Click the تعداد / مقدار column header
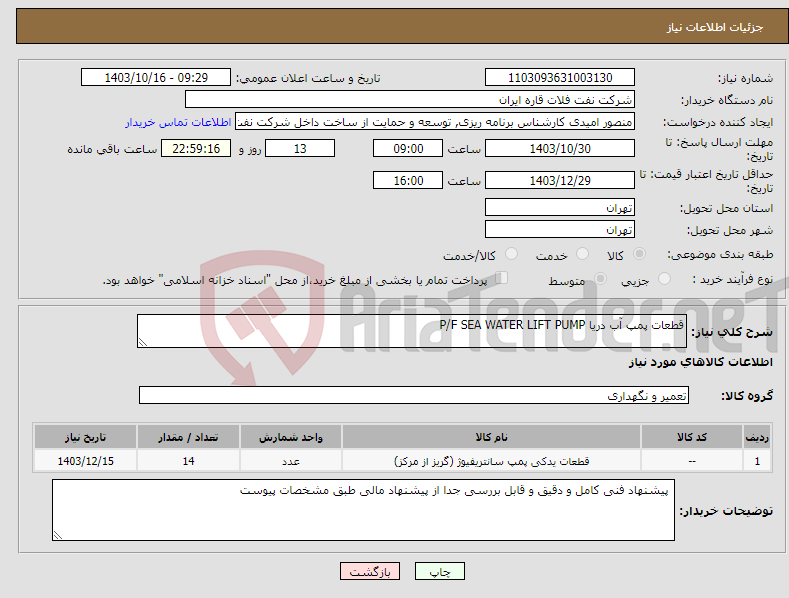The width and height of the screenshot is (789, 598). tap(188, 437)
